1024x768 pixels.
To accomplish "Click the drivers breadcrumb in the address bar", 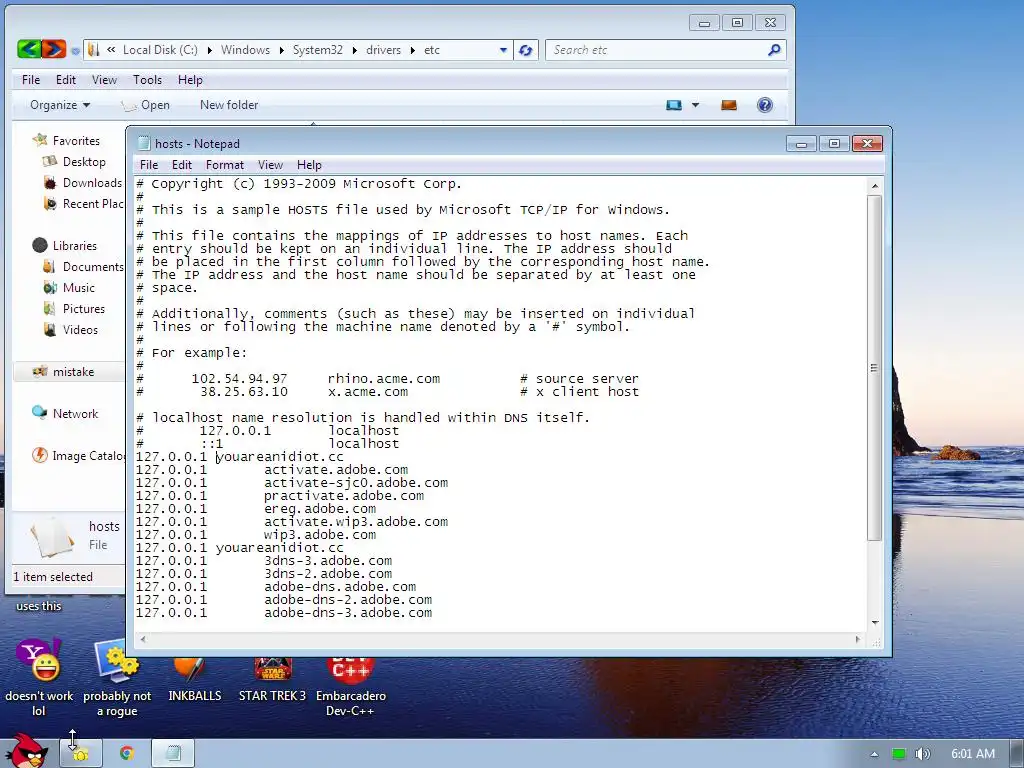I will [383, 50].
